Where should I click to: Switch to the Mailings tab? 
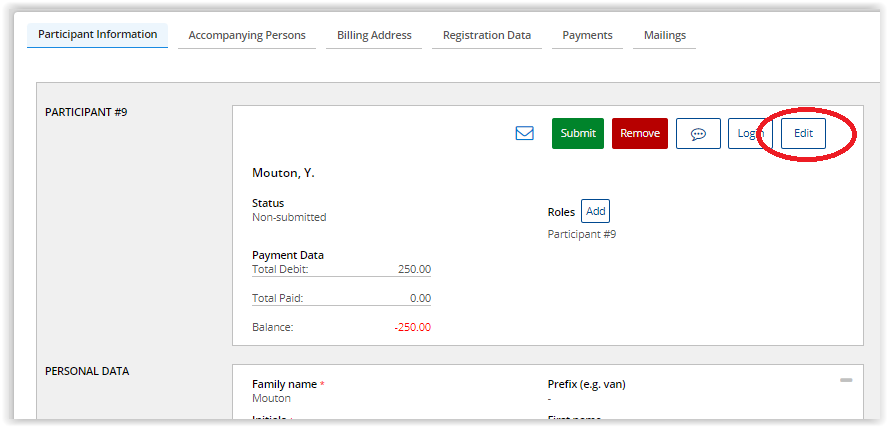pyautogui.click(x=664, y=36)
